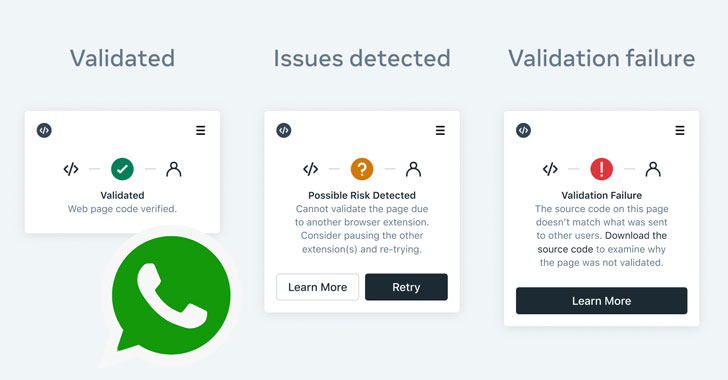Open the hamburger menu in Validation failure card
This screenshot has height=380, width=728.
[680, 131]
